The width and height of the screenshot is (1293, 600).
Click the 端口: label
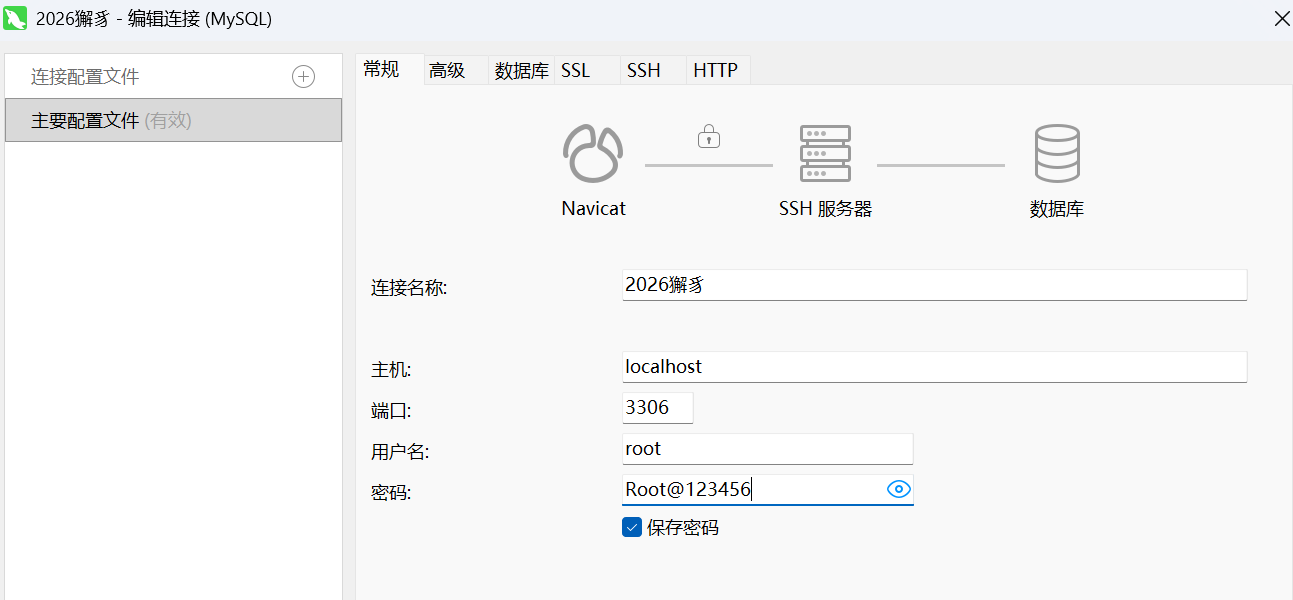(x=391, y=411)
